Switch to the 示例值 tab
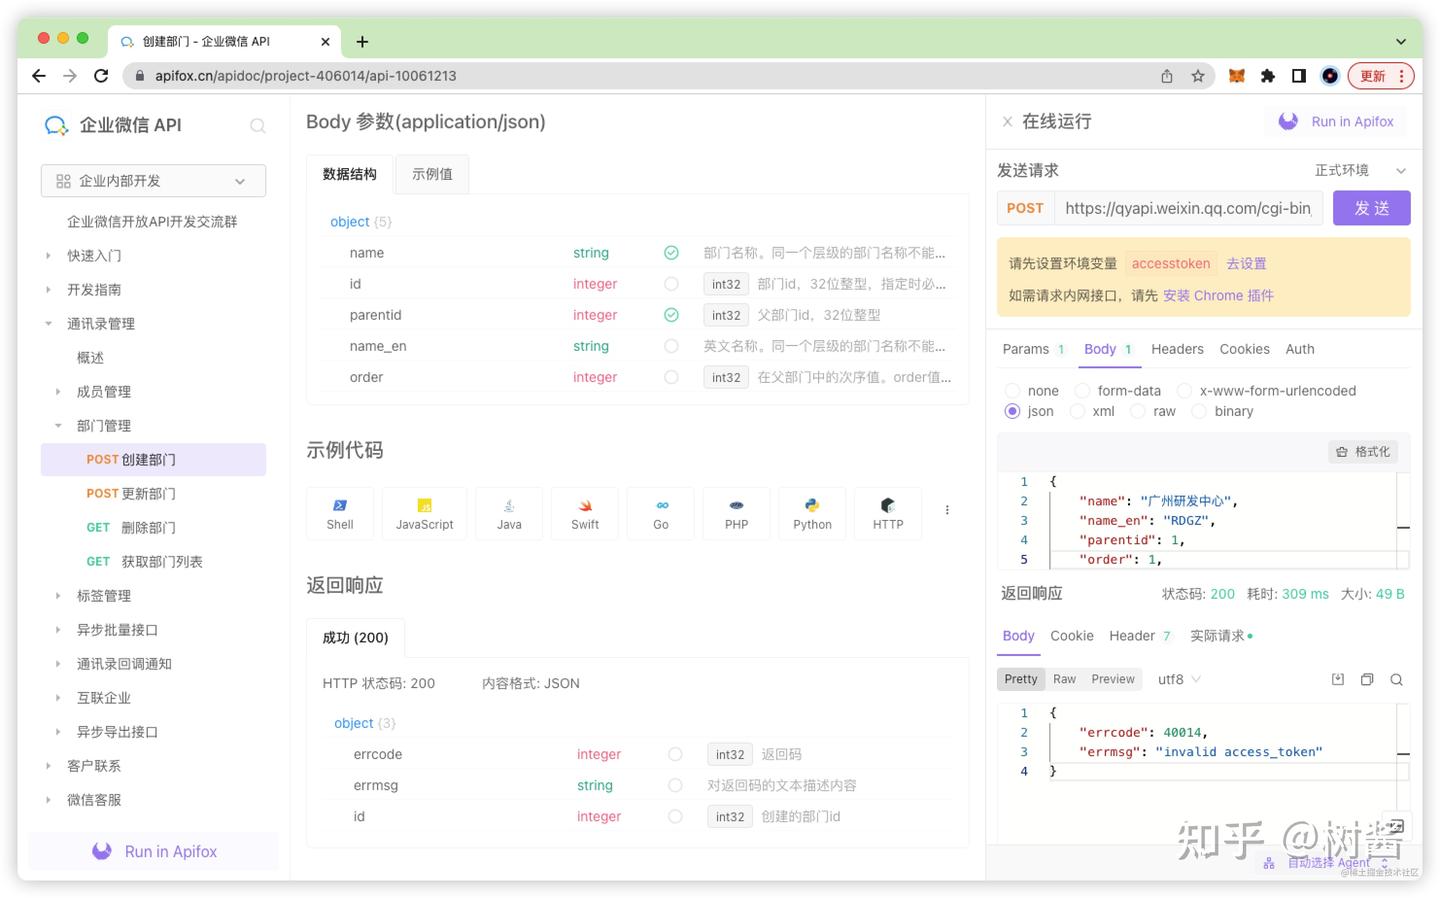The width and height of the screenshot is (1440, 898). coord(432,174)
